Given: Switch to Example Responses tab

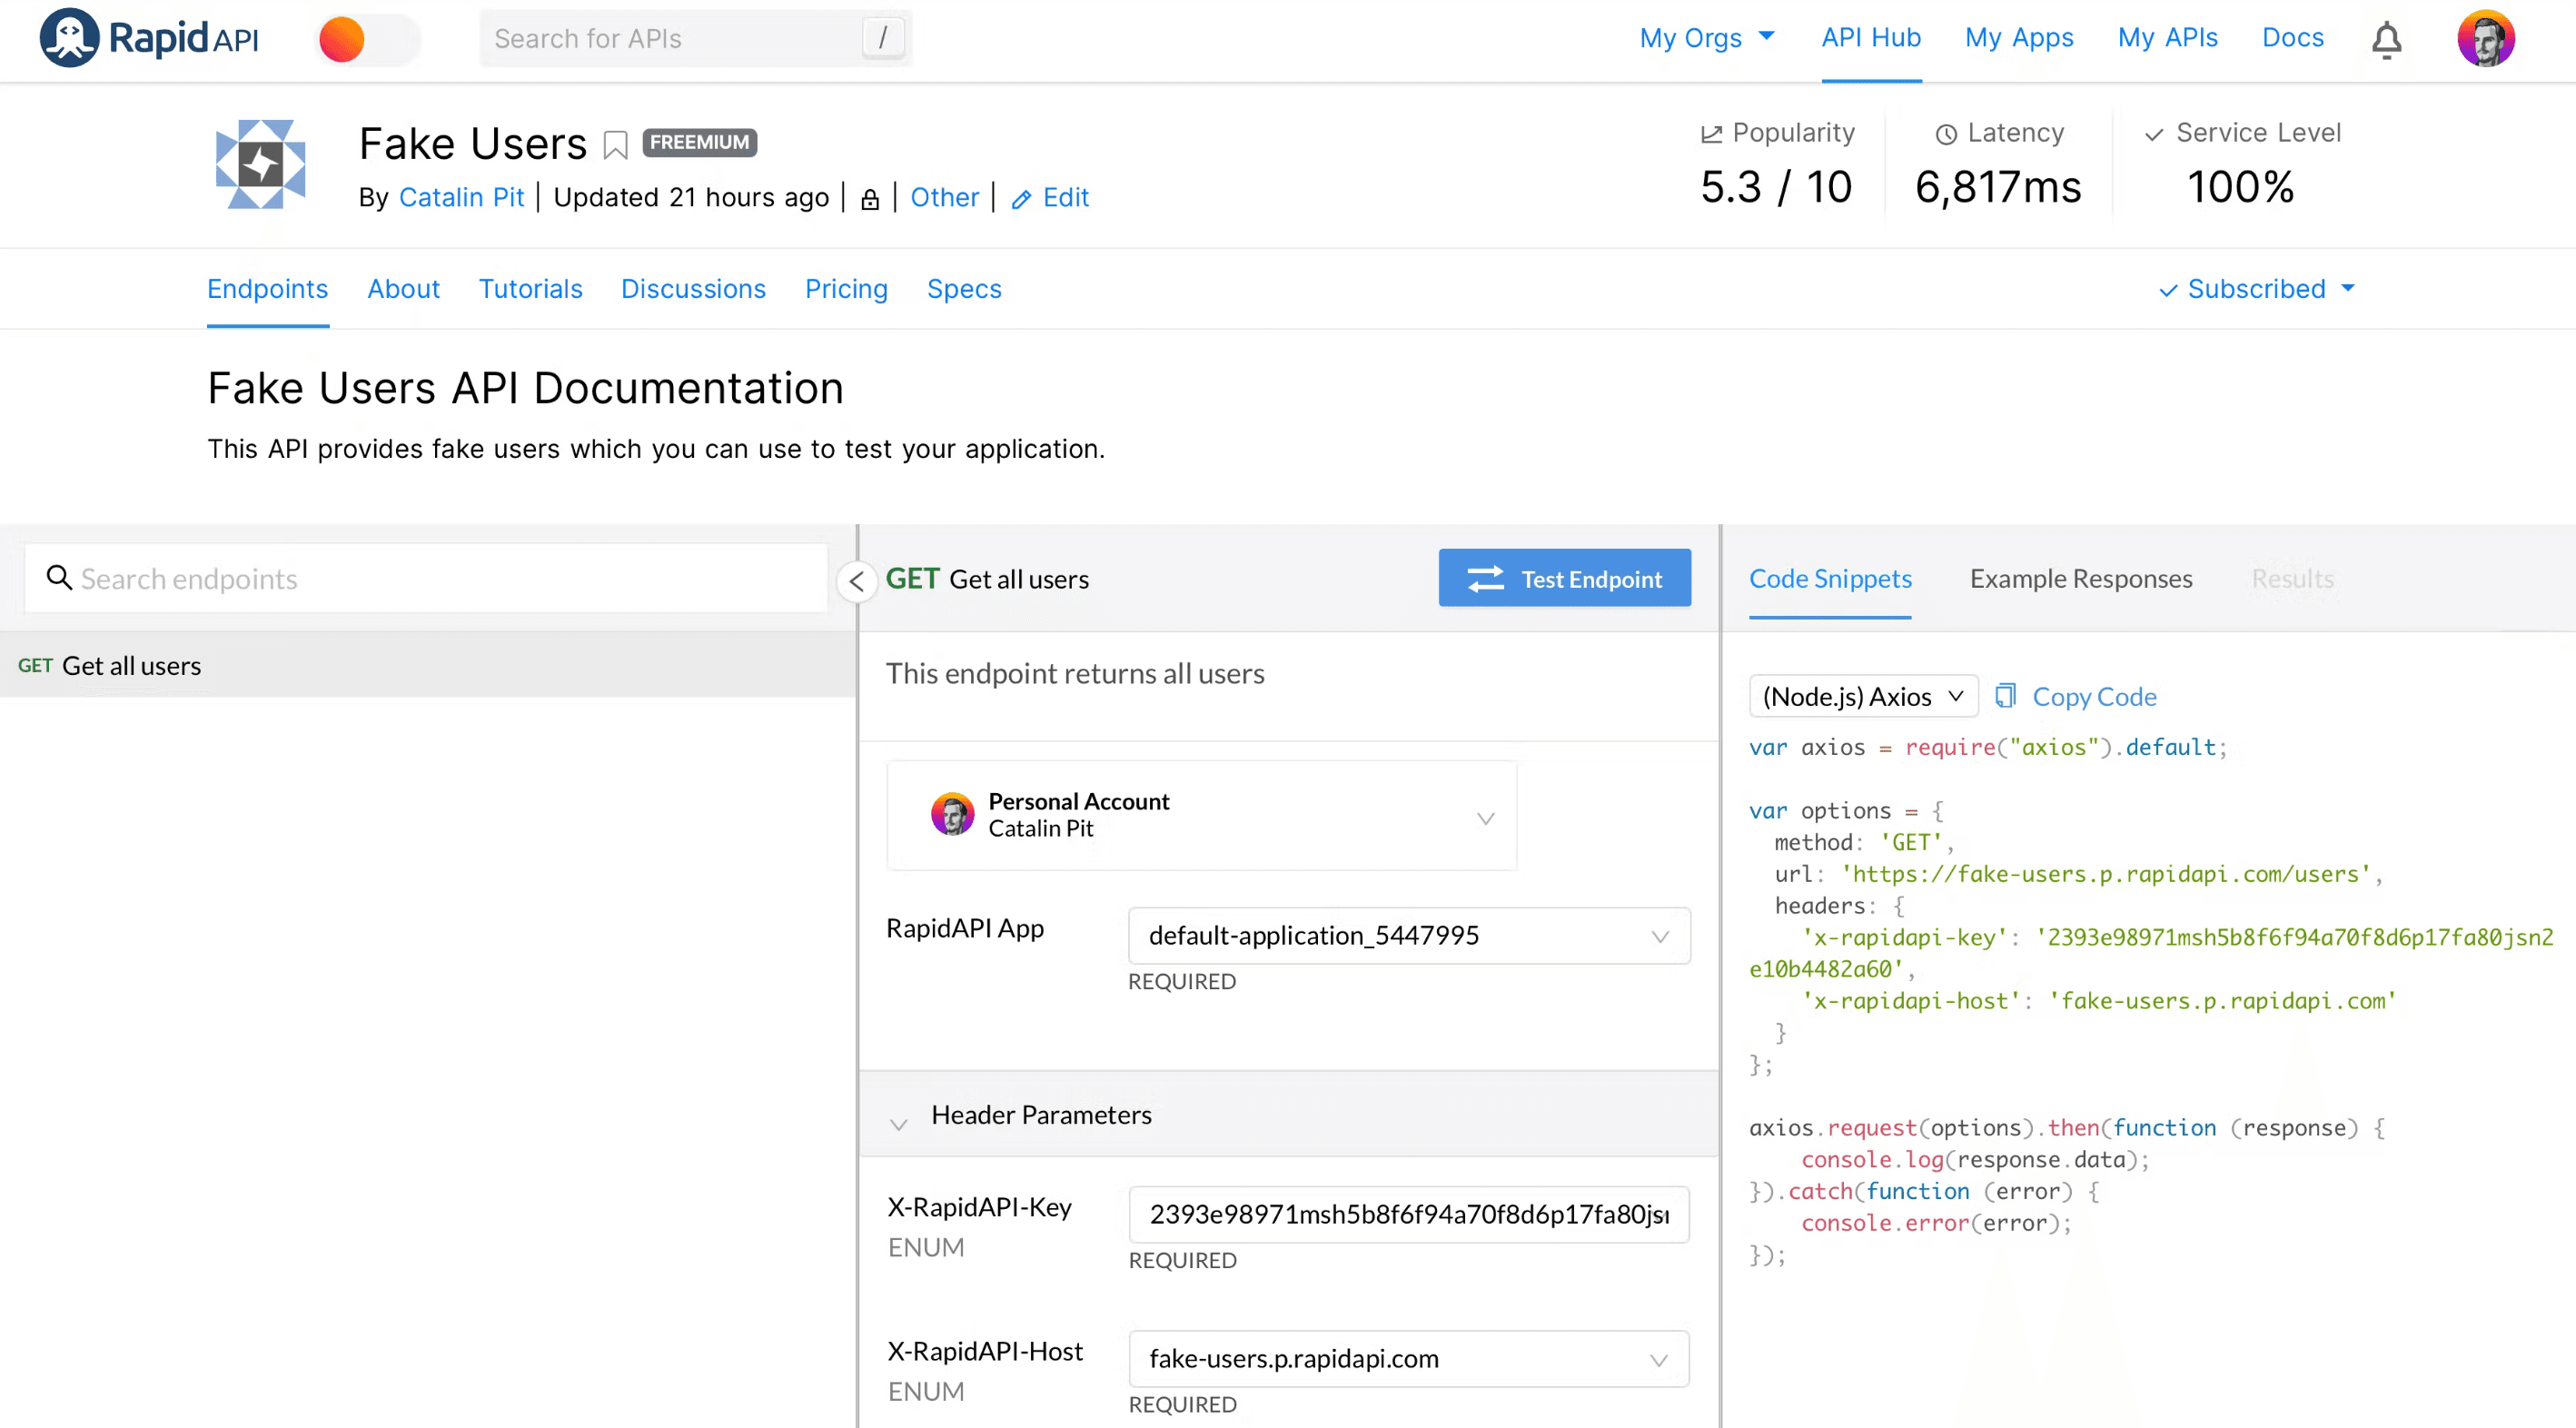Looking at the screenshot, I should (x=2080, y=578).
